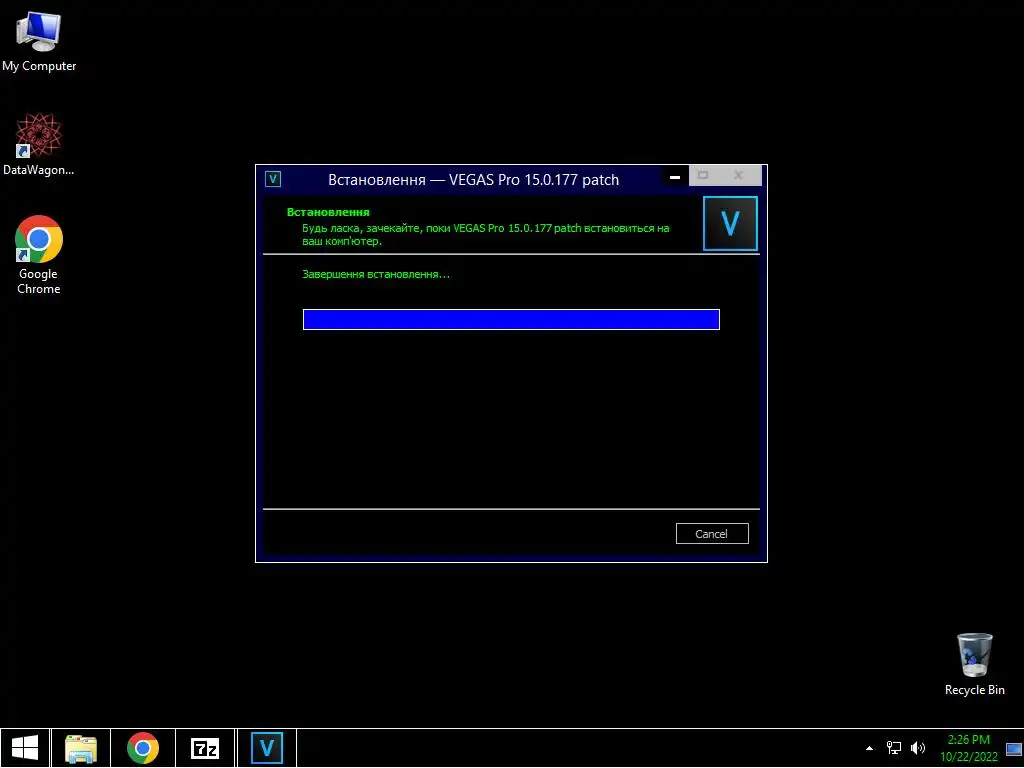Open the volume control tray icon
1024x768 pixels.
pyautogui.click(x=918, y=748)
